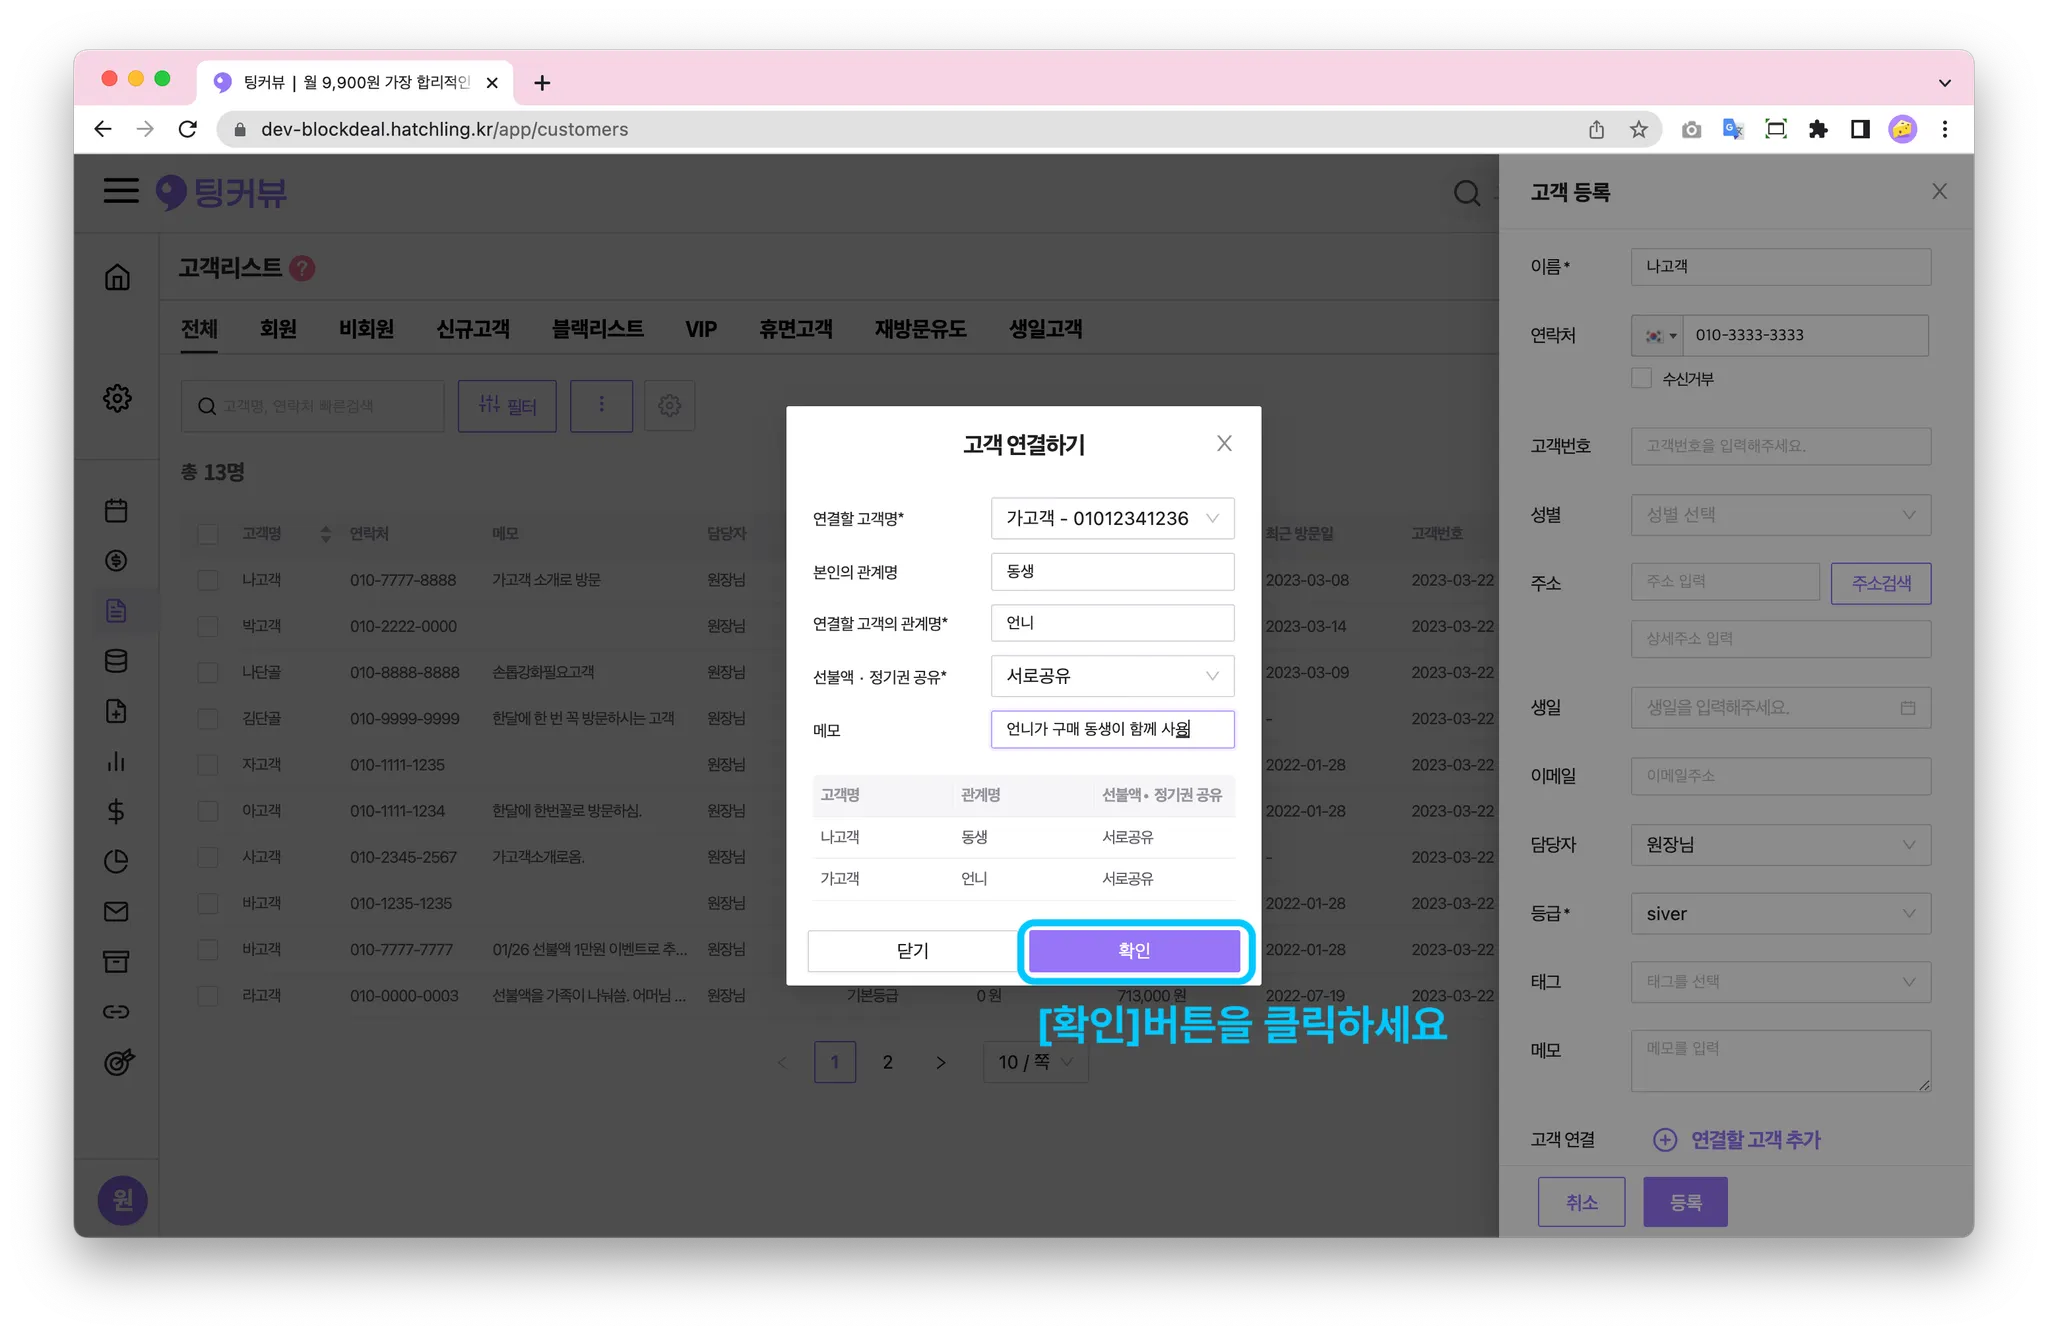Toggle the 수신거부 checkbox
The image size is (2048, 1335).
(x=1641, y=378)
